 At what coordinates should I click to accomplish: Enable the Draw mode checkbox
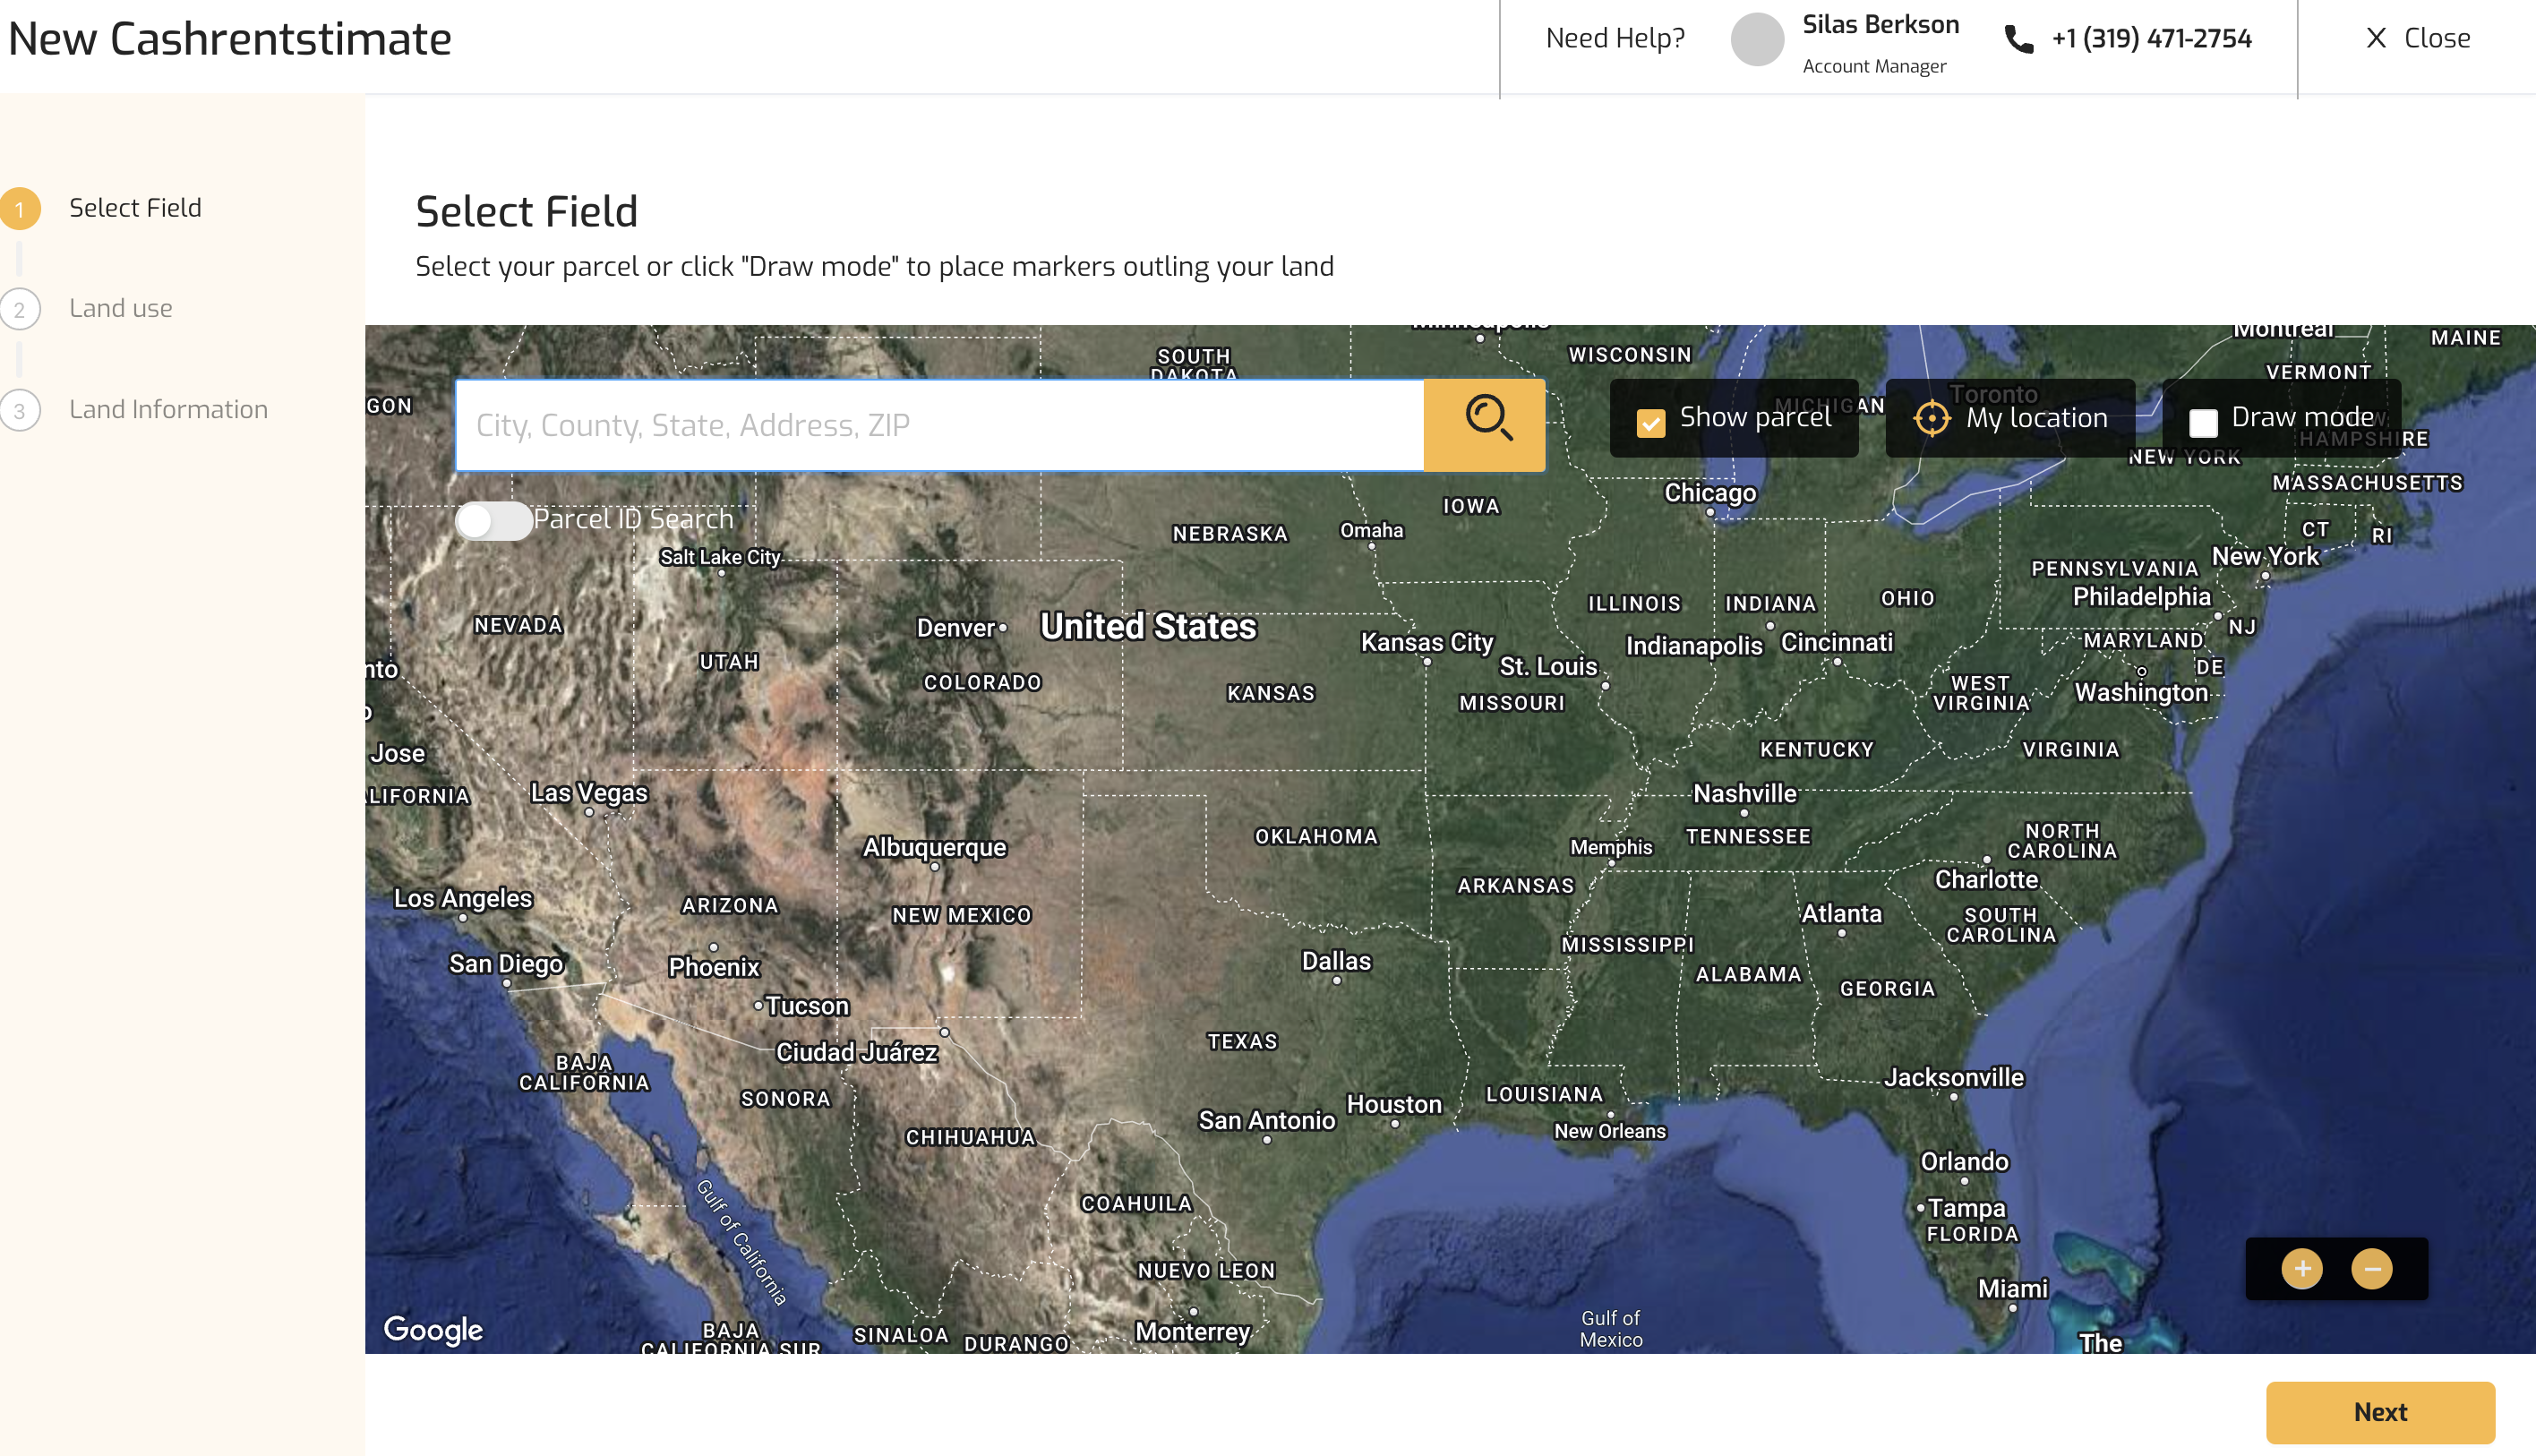[2203, 423]
